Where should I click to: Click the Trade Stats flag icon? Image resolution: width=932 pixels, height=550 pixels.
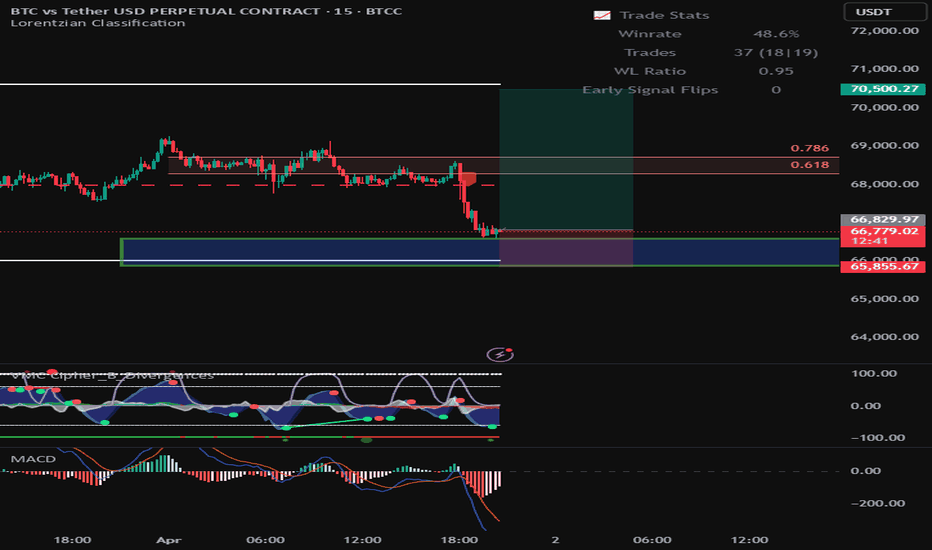coord(601,16)
